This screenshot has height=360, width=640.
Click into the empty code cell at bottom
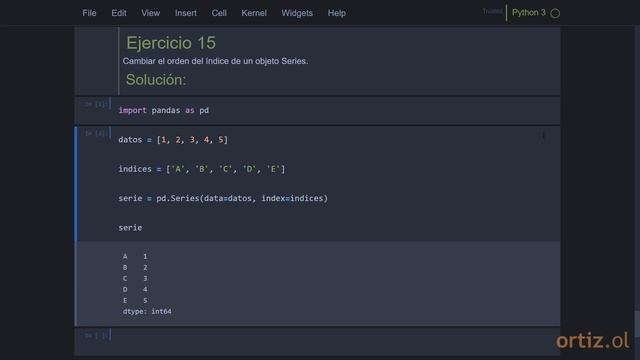[x=335, y=341]
